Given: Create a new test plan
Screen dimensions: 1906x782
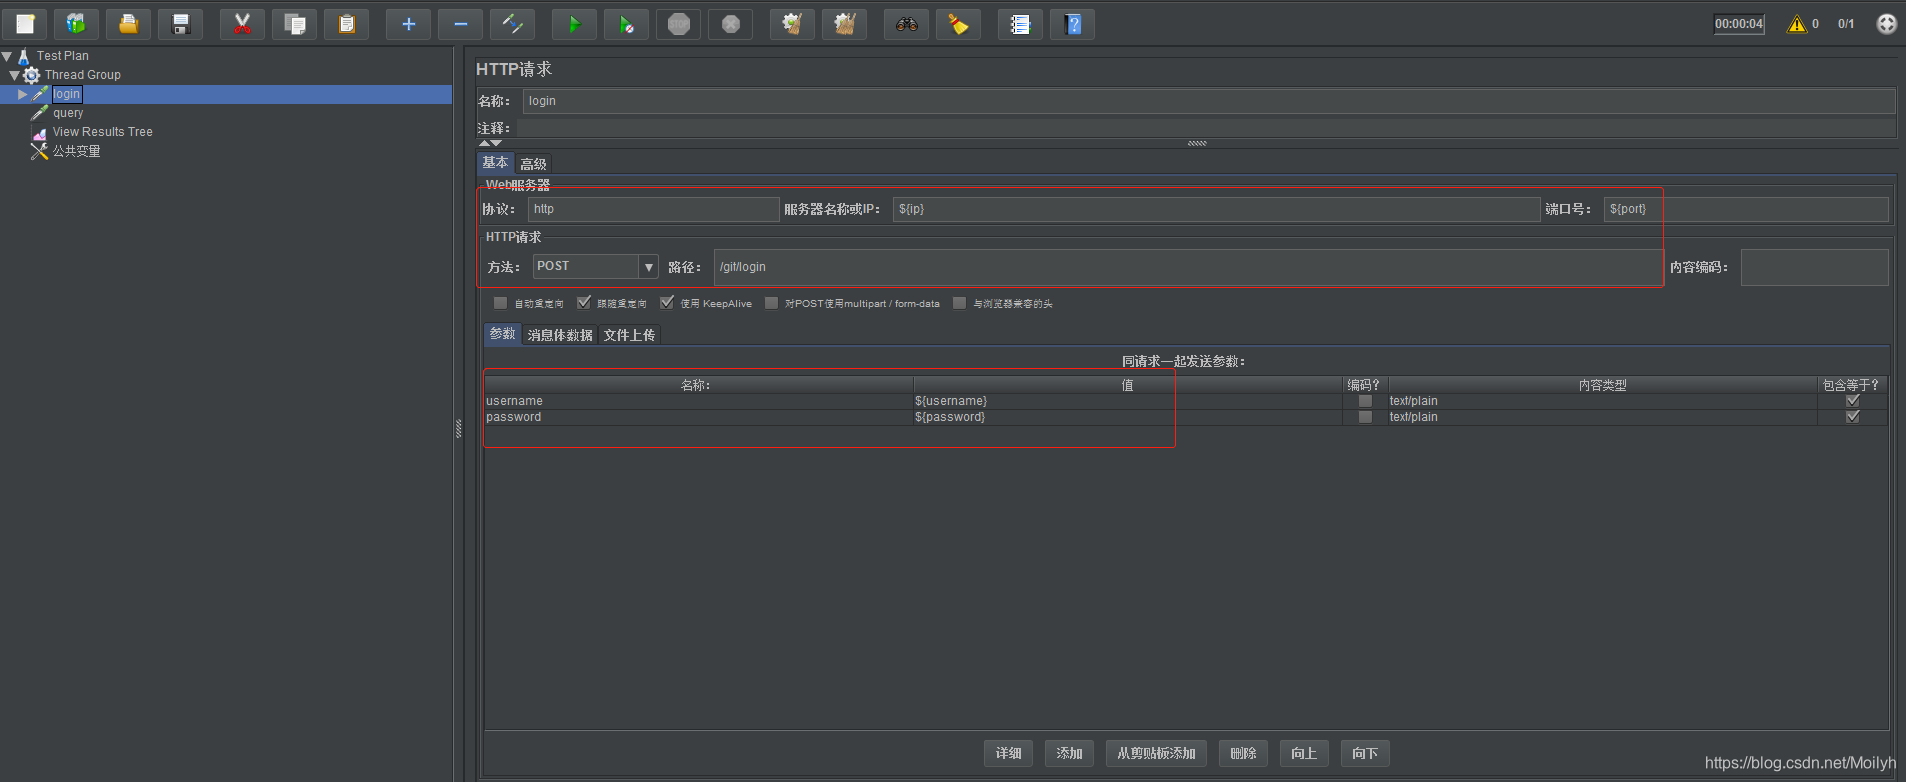Looking at the screenshot, I should 25,24.
